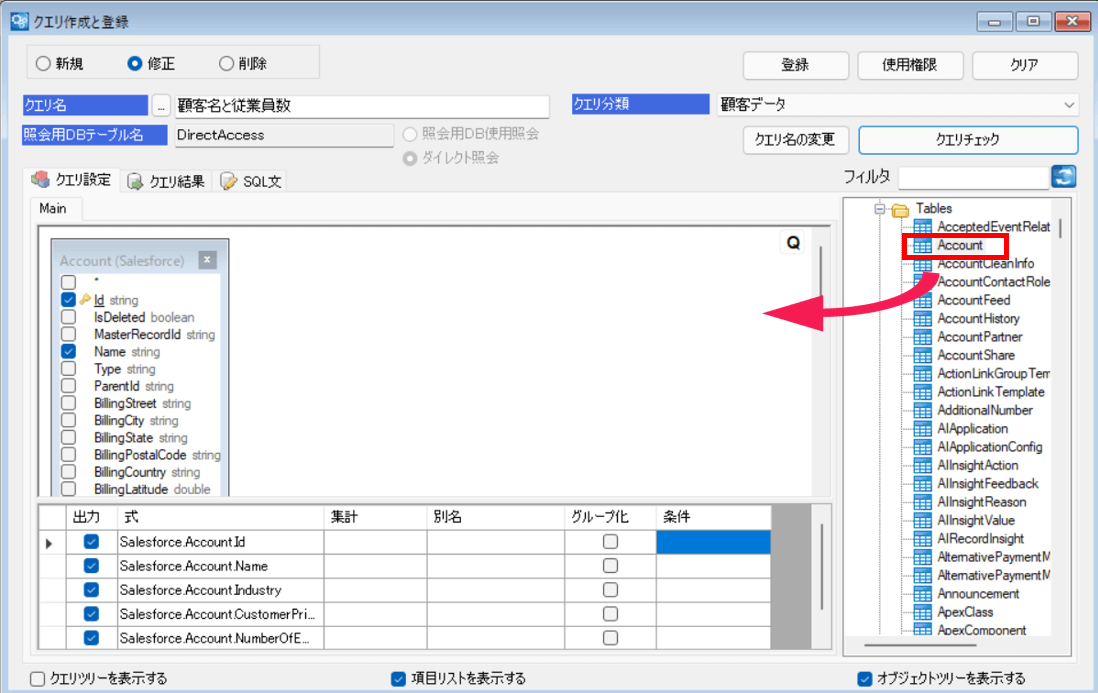
Task: Click the Tables folder icon
Action: click(901, 209)
